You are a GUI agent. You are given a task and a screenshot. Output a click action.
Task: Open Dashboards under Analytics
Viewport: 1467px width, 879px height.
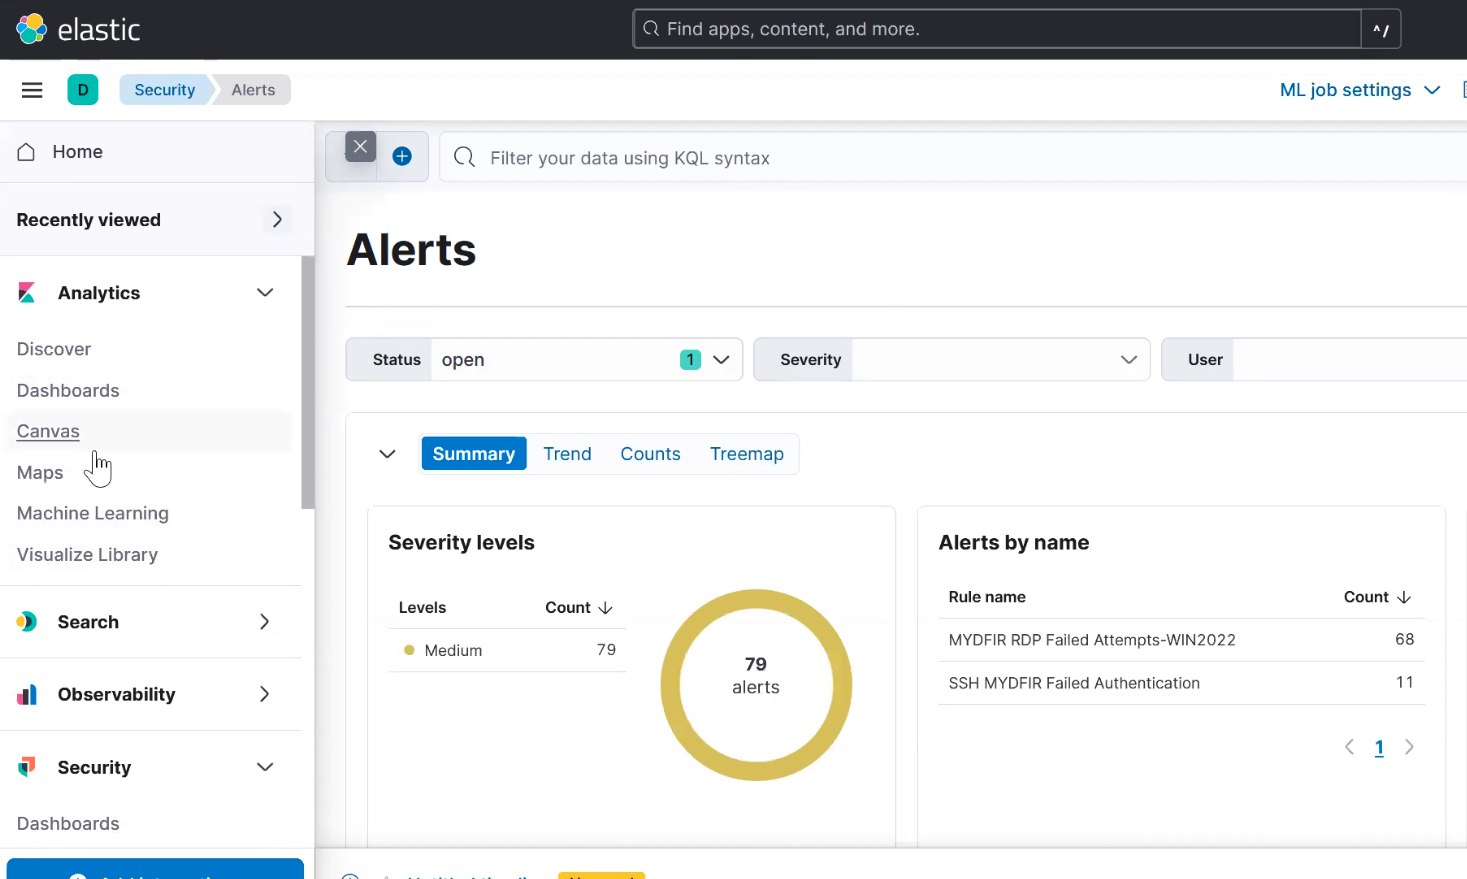click(x=68, y=391)
